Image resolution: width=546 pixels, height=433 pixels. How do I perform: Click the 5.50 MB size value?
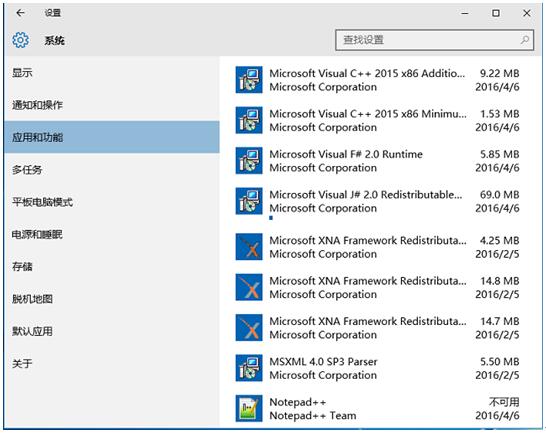(x=500, y=362)
